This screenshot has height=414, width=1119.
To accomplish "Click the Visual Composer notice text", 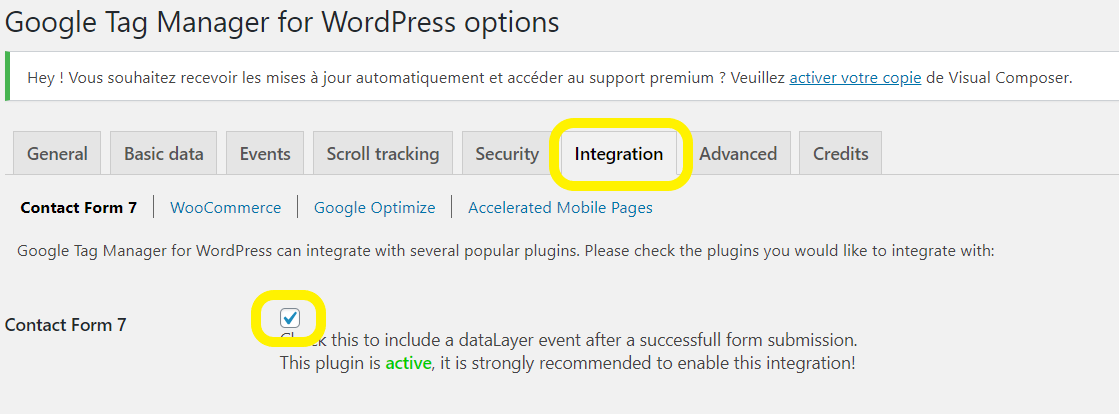I will tap(400, 77).
